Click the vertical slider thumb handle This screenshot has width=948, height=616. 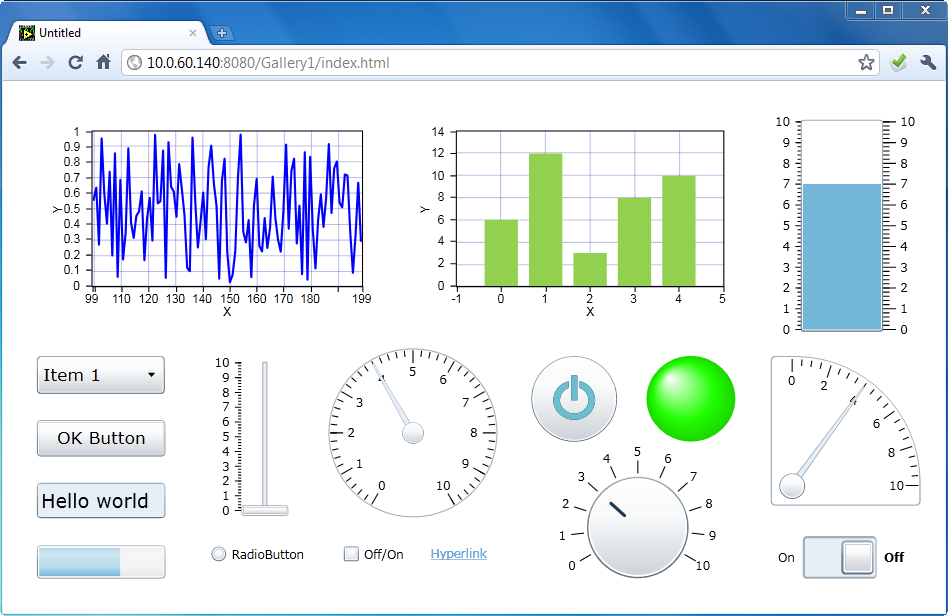click(x=265, y=510)
